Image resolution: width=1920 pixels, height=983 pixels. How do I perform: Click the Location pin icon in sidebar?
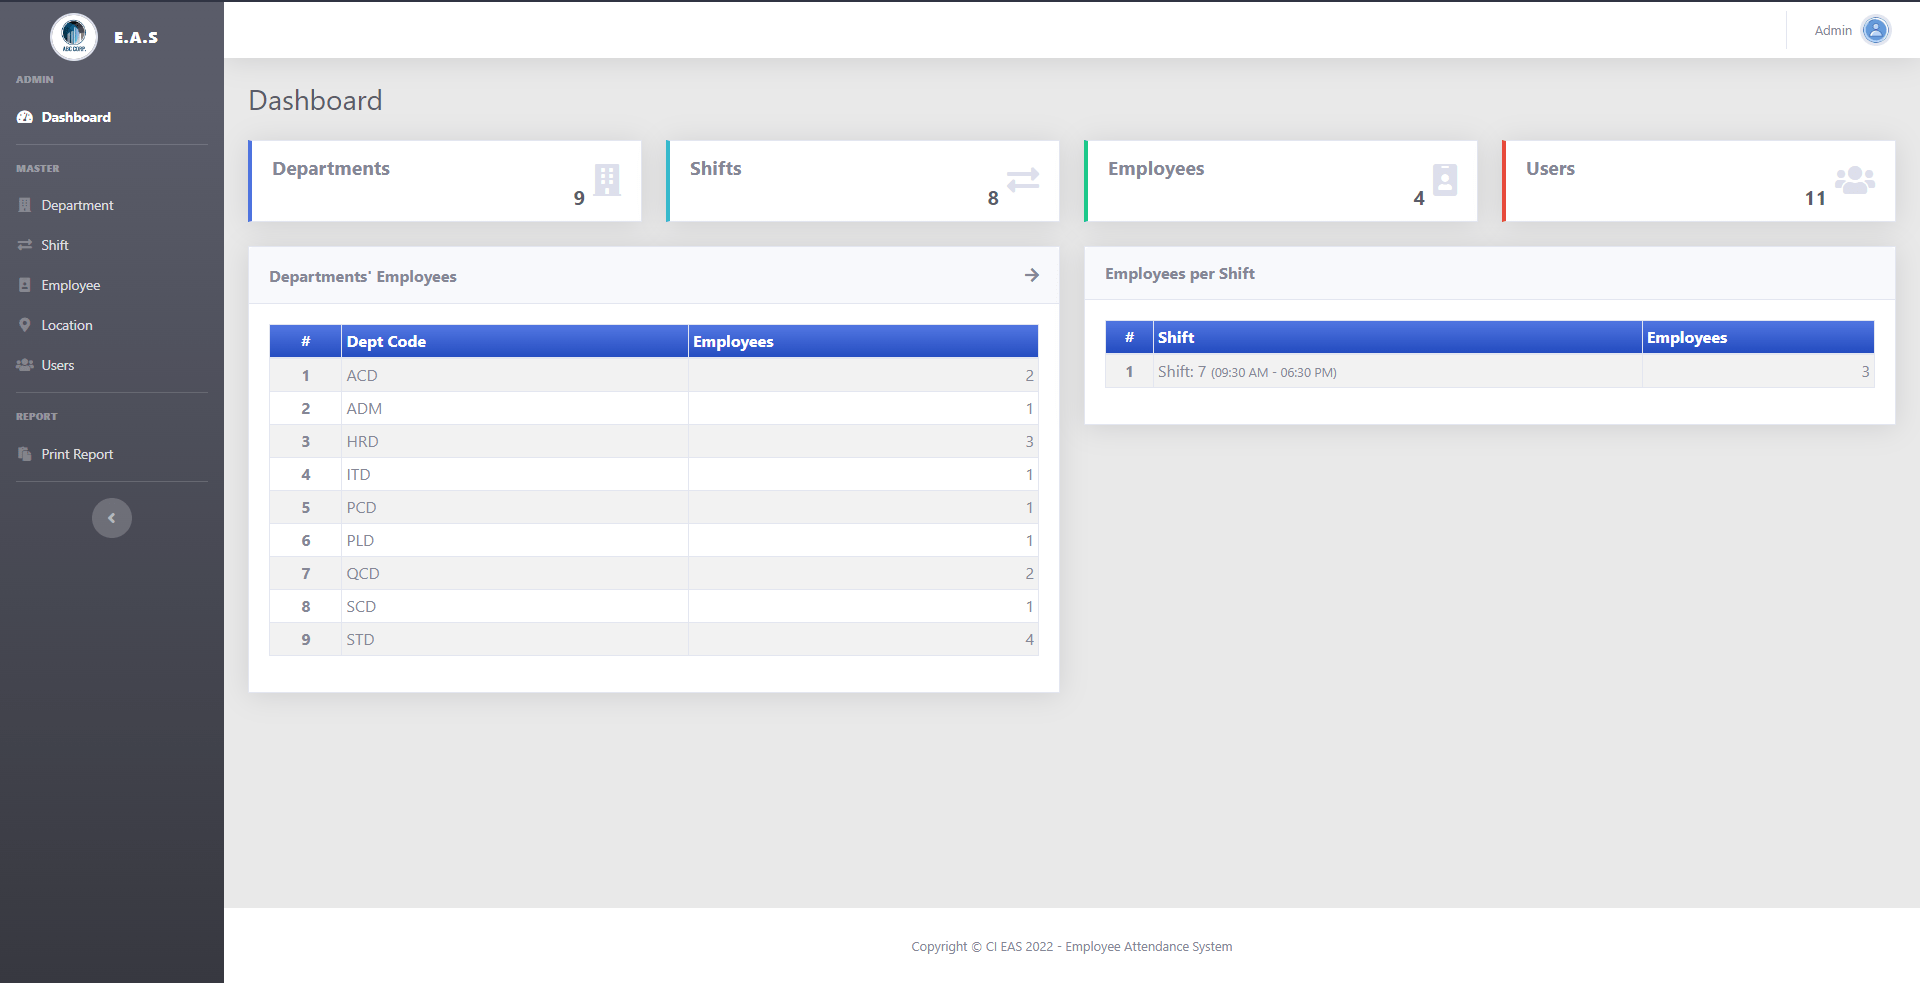point(24,325)
